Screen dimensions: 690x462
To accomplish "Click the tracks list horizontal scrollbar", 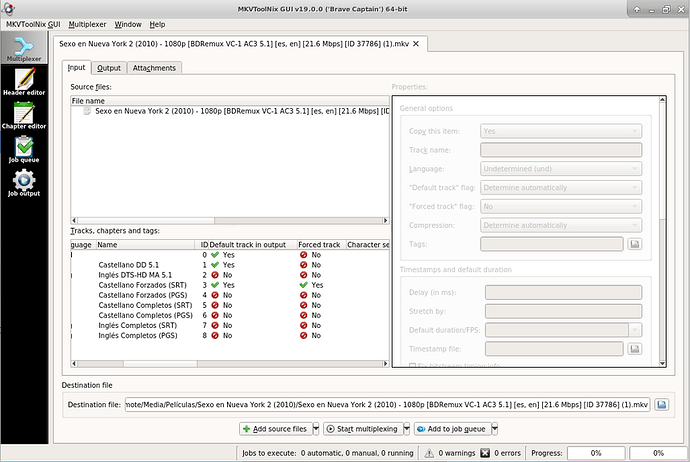I will coord(230,363).
